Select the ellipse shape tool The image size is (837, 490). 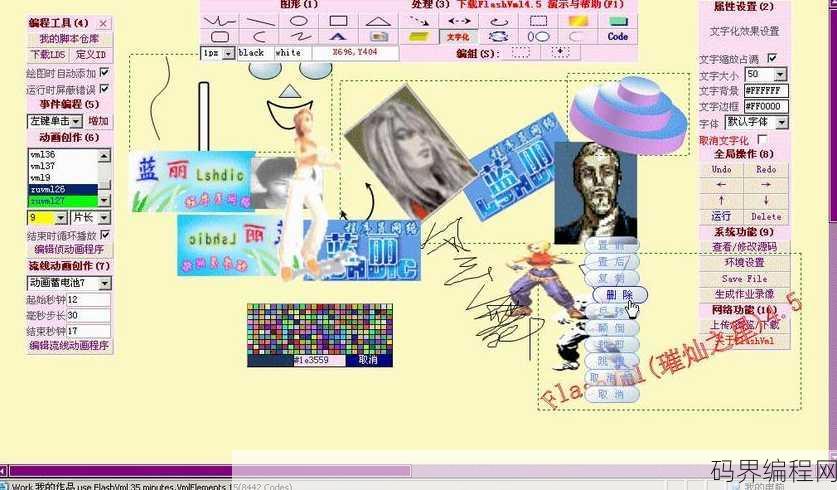[x=298, y=21]
